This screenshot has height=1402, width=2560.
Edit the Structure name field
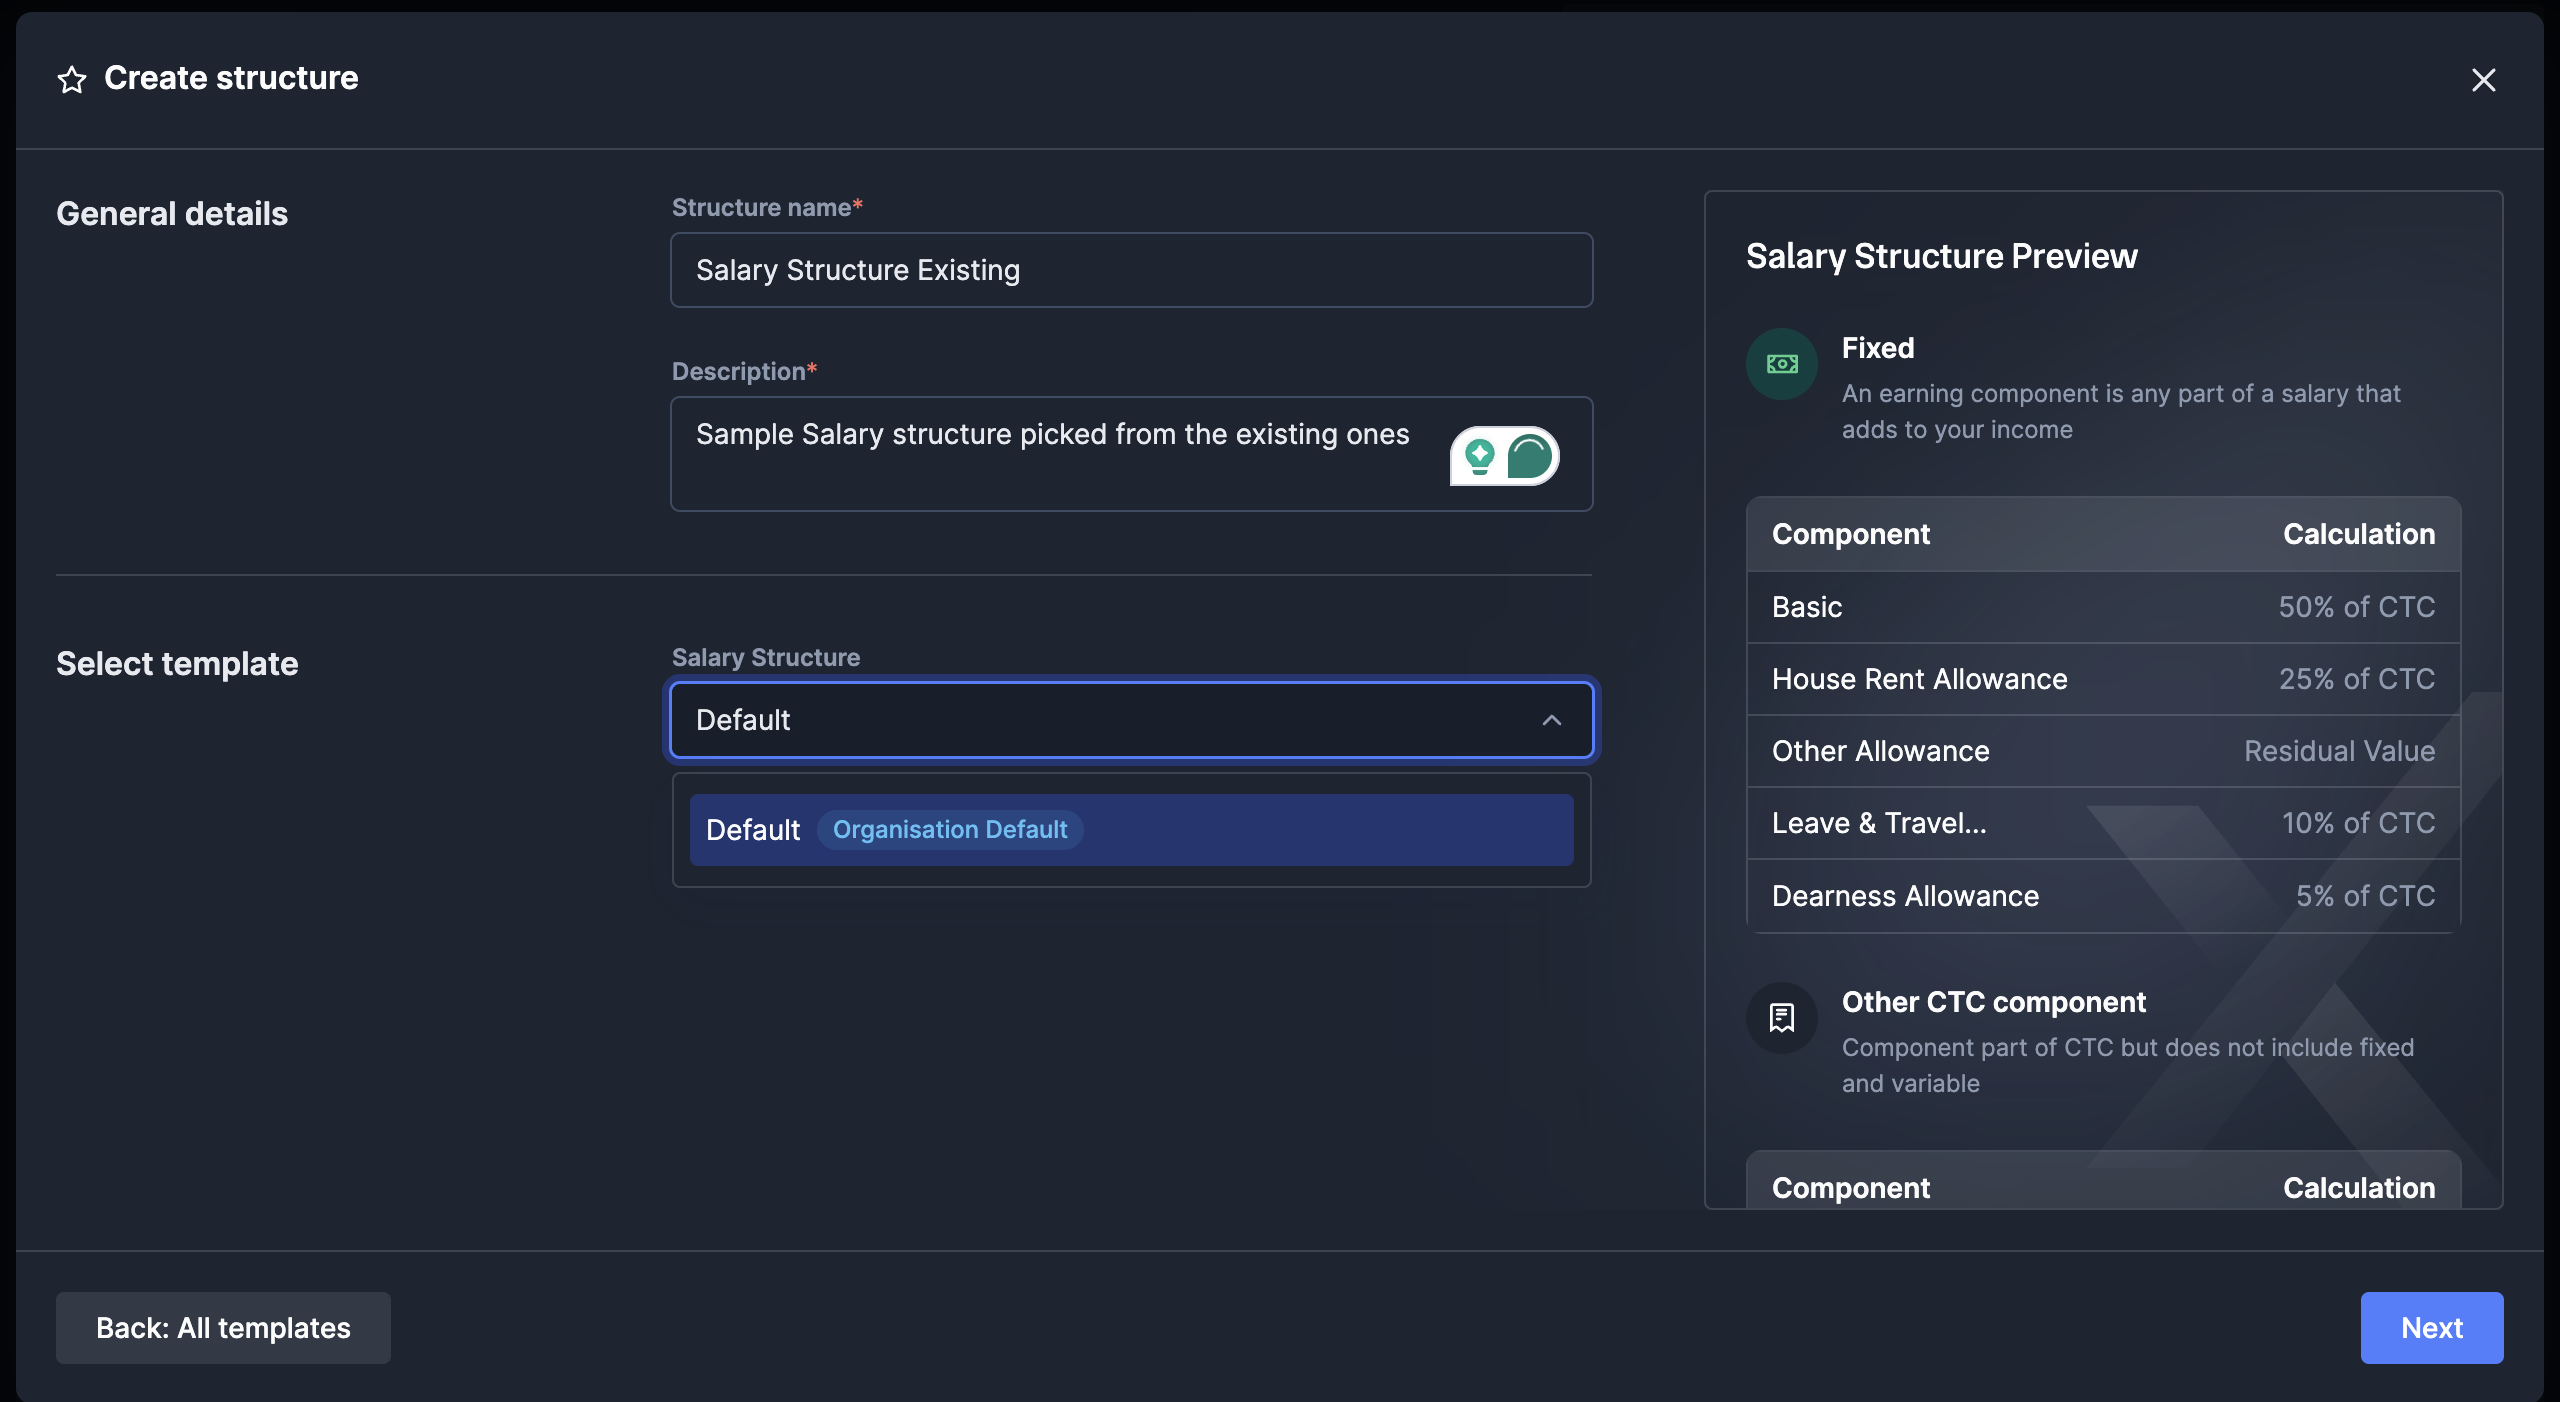pos(1131,270)
